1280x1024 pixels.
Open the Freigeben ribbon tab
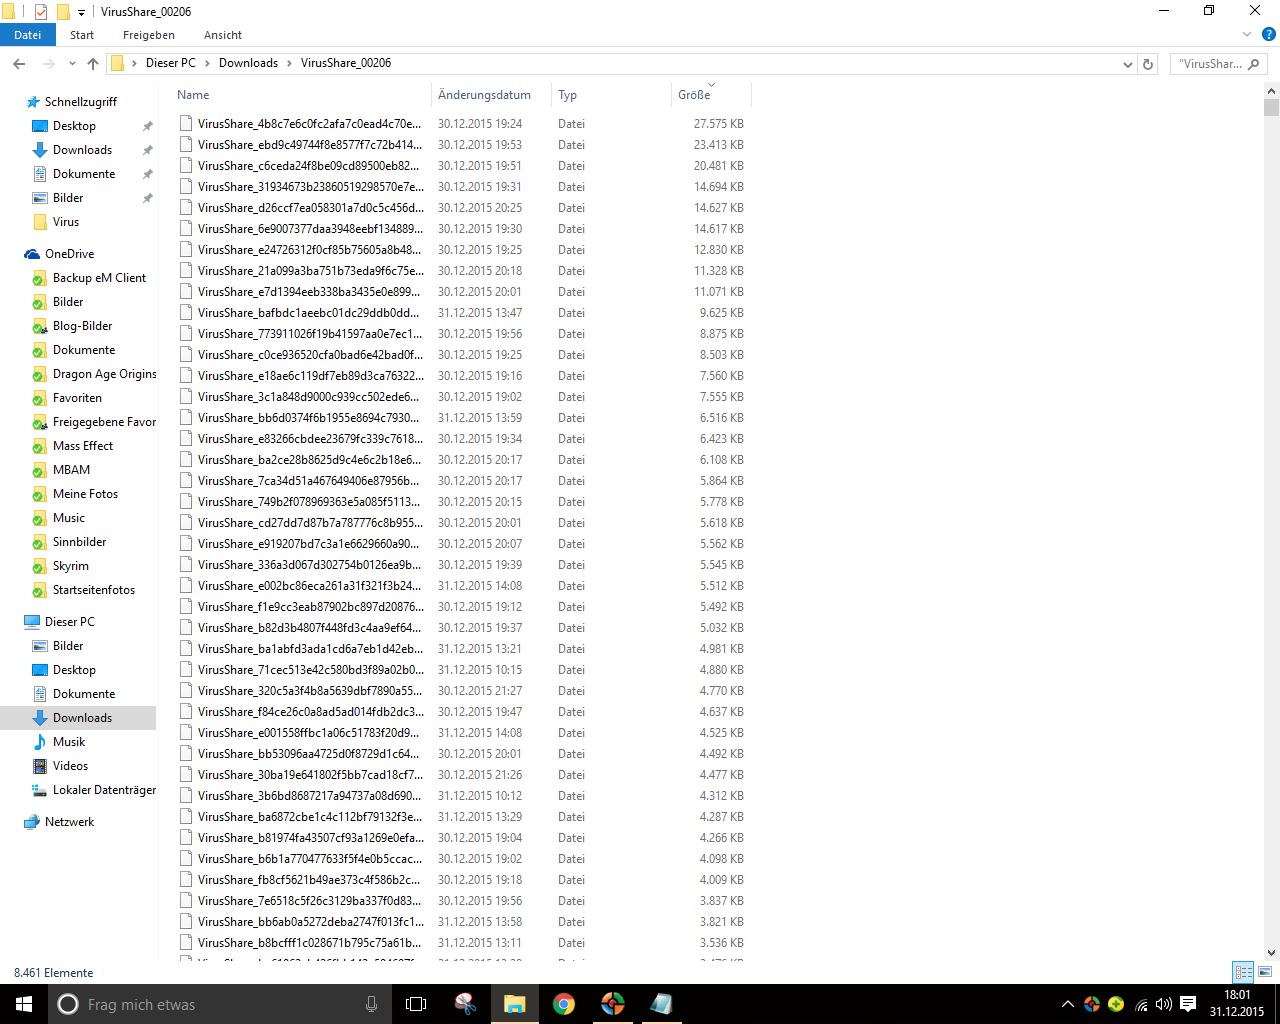[149, 35]
